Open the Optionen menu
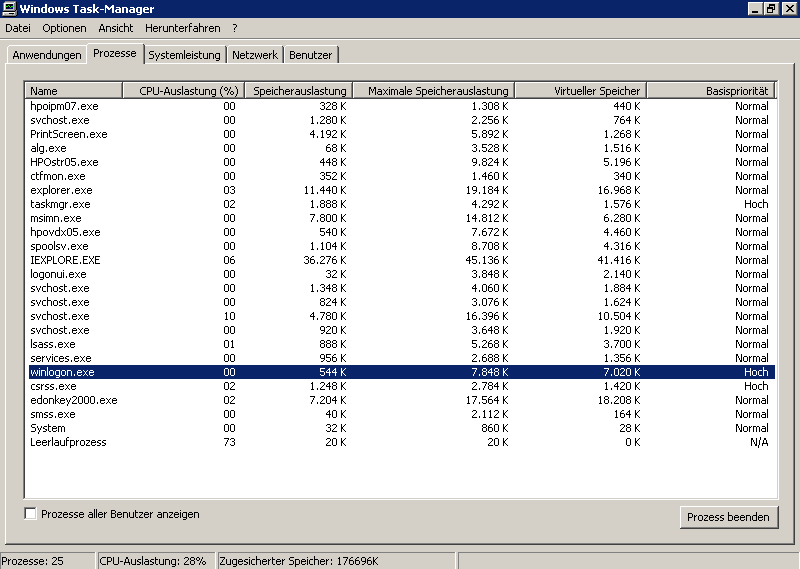 (64, 28)
